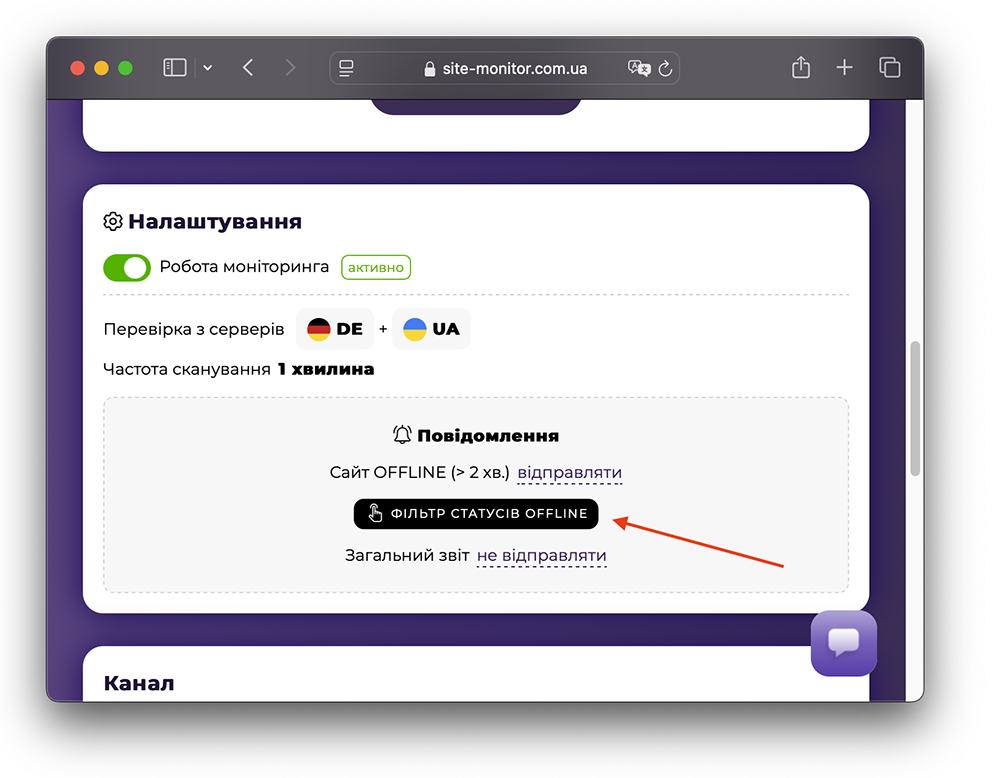Close the Safari window
Image resolution: width=1000 pixels, height=778 pixels.
(x=77, y=68)
